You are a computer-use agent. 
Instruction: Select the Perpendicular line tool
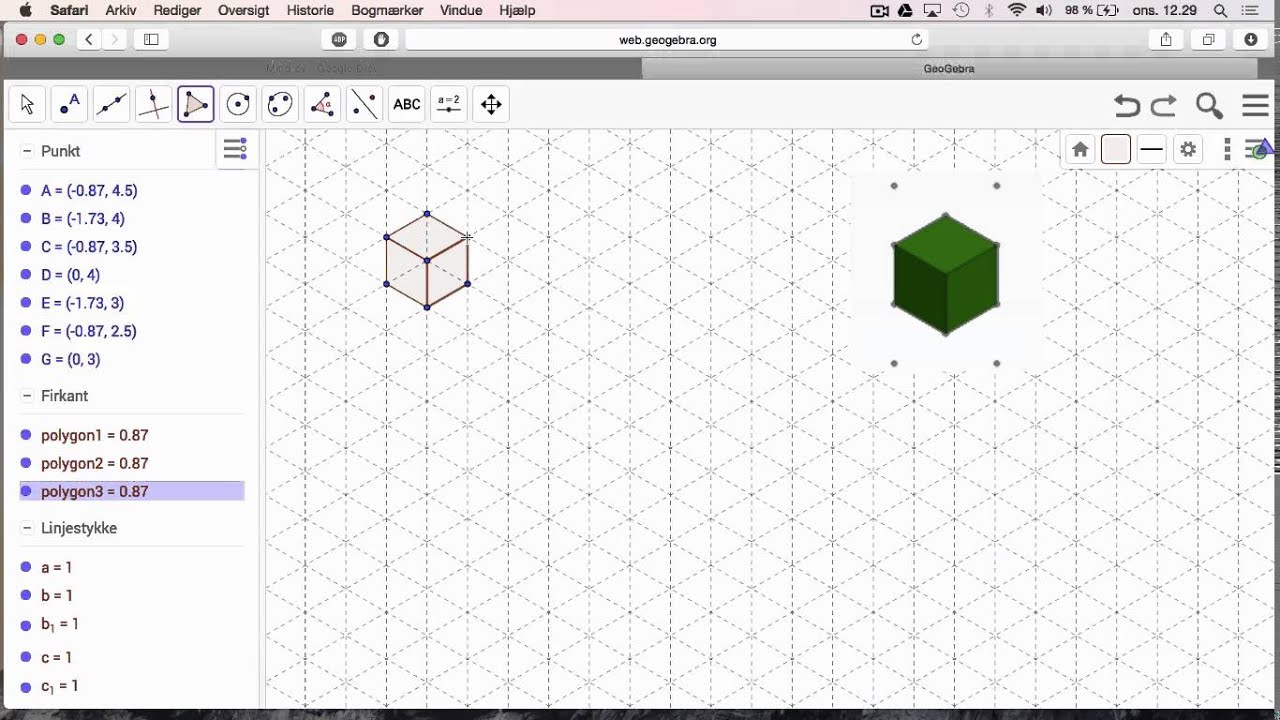[153, 104]
